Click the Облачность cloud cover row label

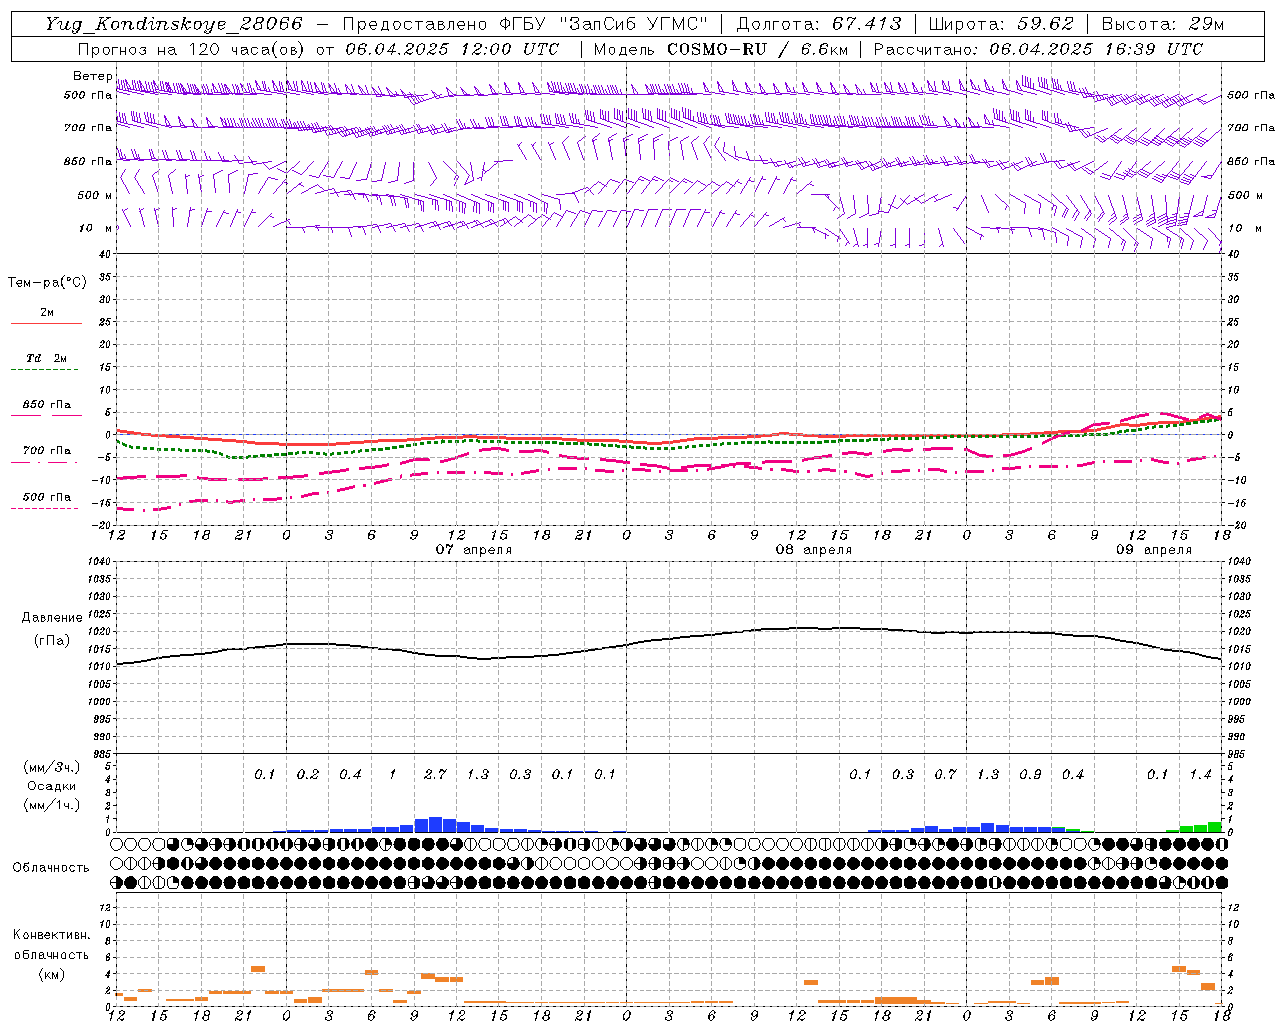(51, 867)
